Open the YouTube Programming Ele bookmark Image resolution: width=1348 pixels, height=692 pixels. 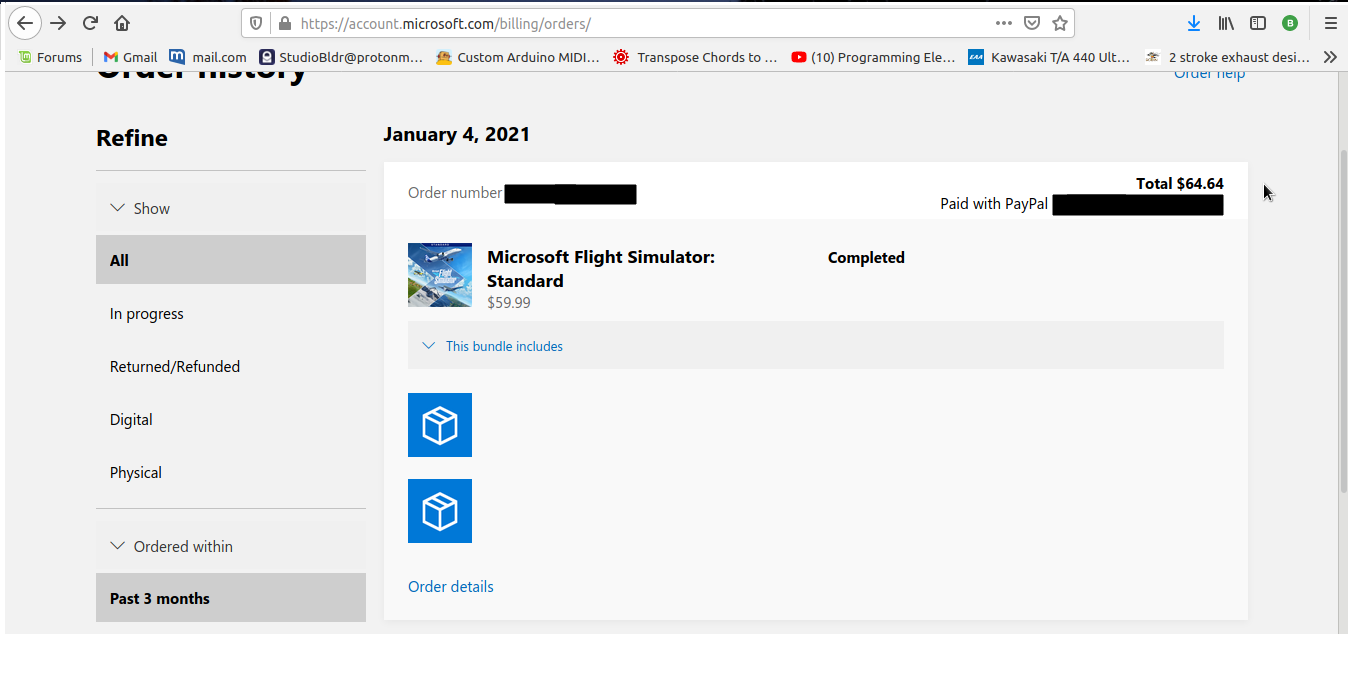(x=873, y=57)
